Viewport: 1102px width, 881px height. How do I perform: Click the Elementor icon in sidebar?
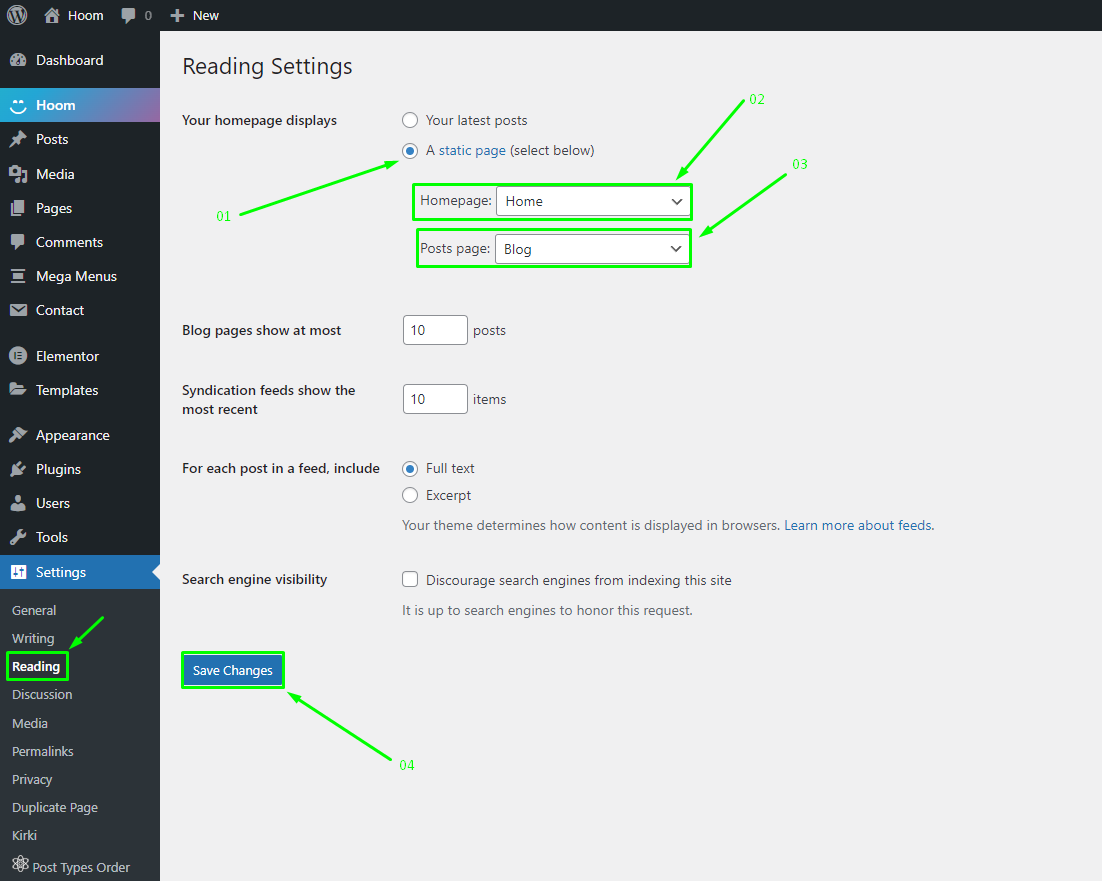[18, 356]
